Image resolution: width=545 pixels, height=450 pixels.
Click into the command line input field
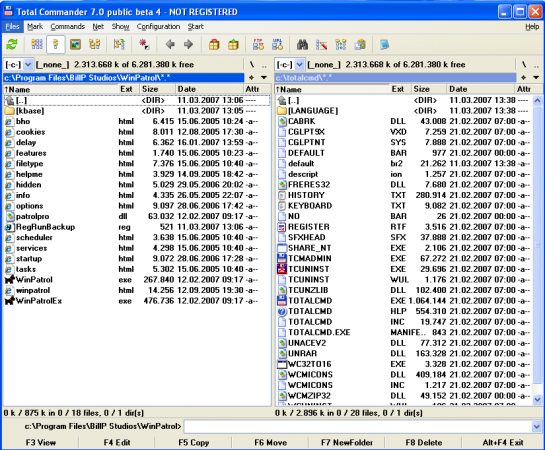coord(358,426)
